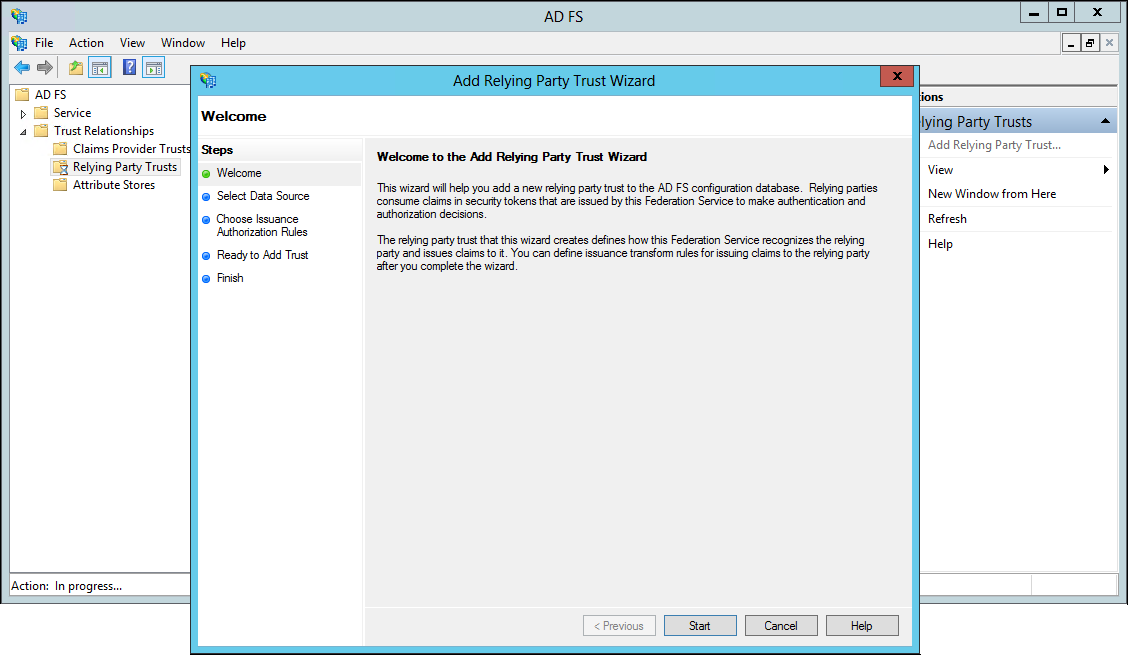Collapse the Relying Party Trusts actions section
Viewport: 1128px width, 655px height.
pyautogui.click(x=1106, y=121)
